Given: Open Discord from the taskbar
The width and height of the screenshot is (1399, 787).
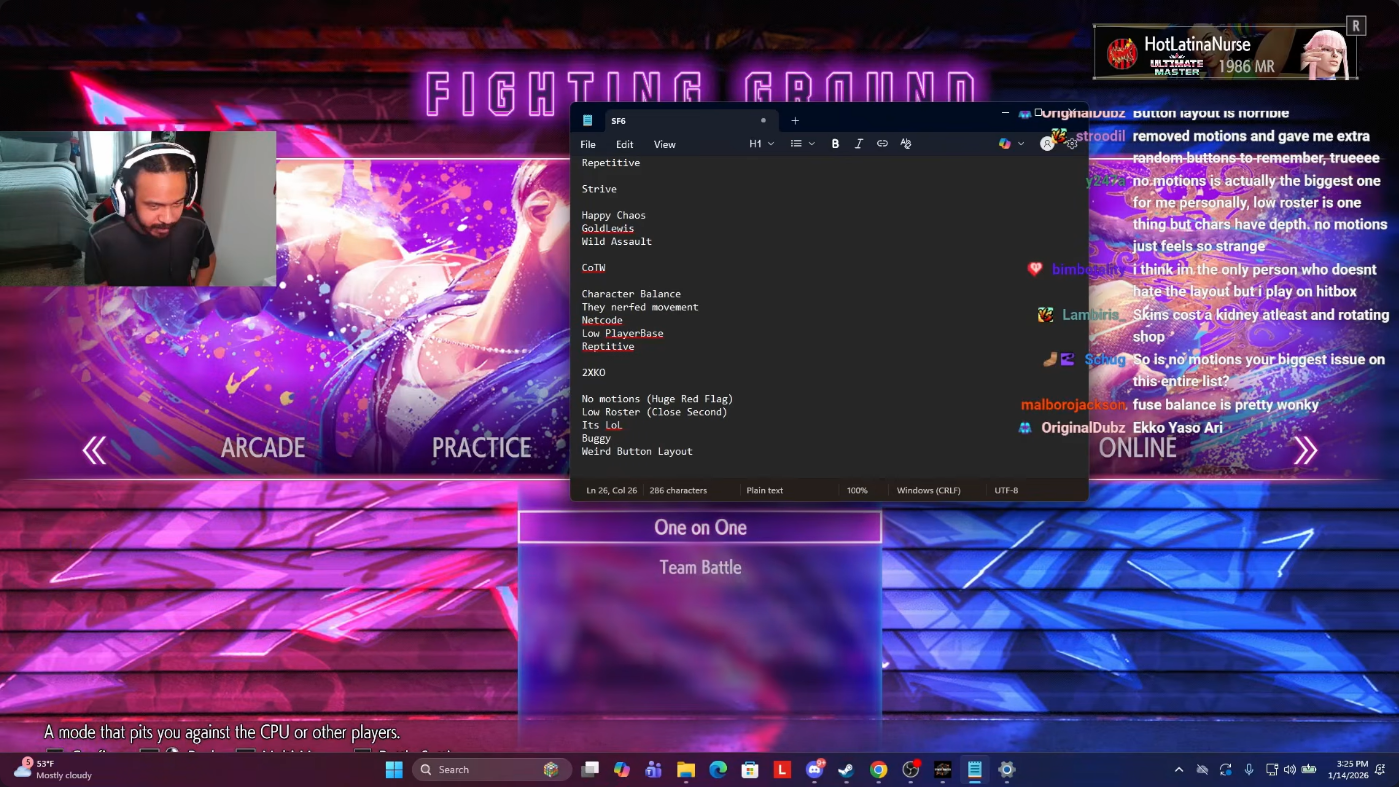Looking at the screenshot, I should (x=814, y=770).
